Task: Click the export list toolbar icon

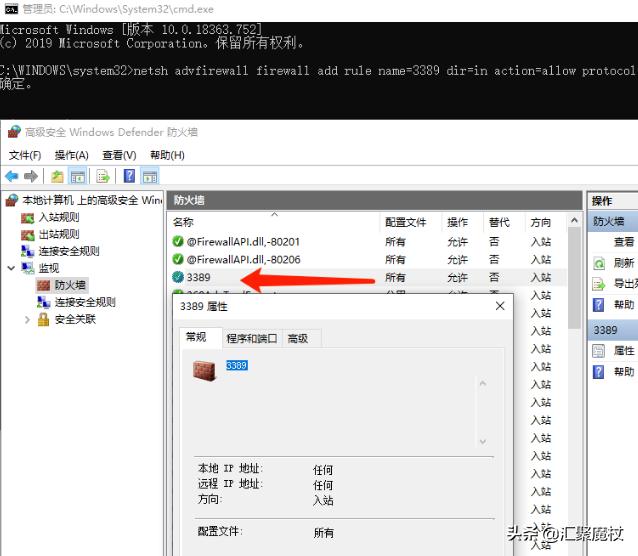Action: pos(103,176)
